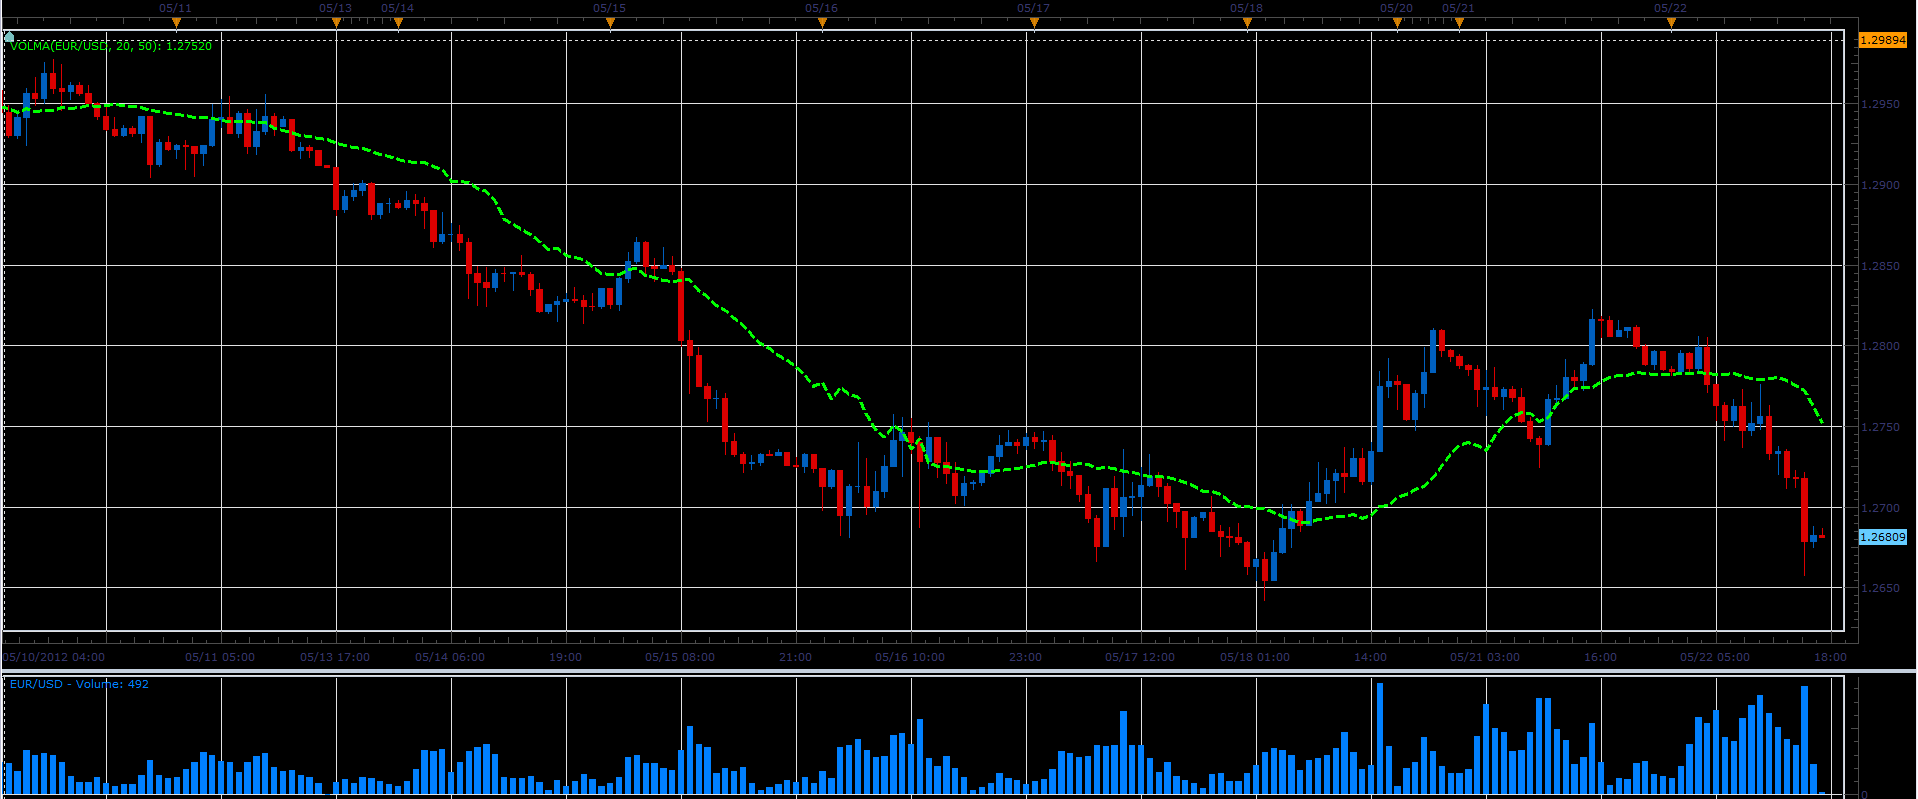Image resolution: width=1918 pixels, height=799 pixels.
Task: Click the 1.2900 price axis label
Action: 1880,185
